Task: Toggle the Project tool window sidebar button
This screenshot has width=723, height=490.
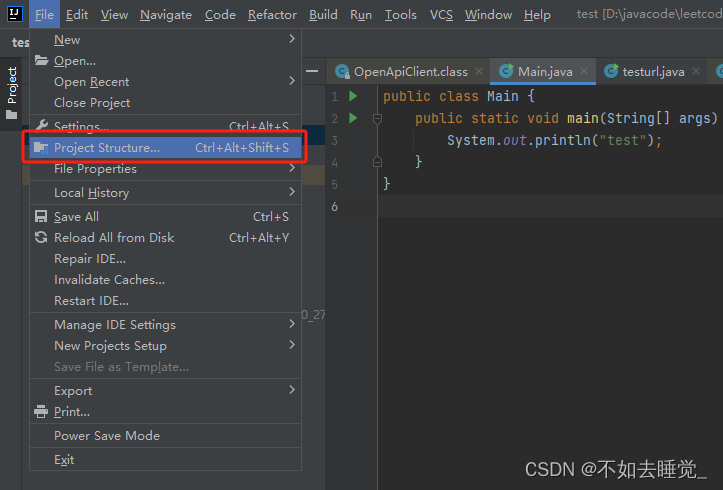Action: click(11, 93)
